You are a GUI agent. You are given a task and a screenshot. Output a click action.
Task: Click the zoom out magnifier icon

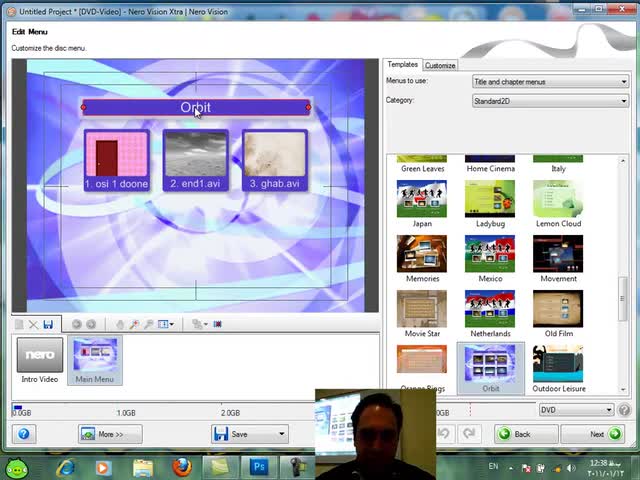tap(149, 324)
